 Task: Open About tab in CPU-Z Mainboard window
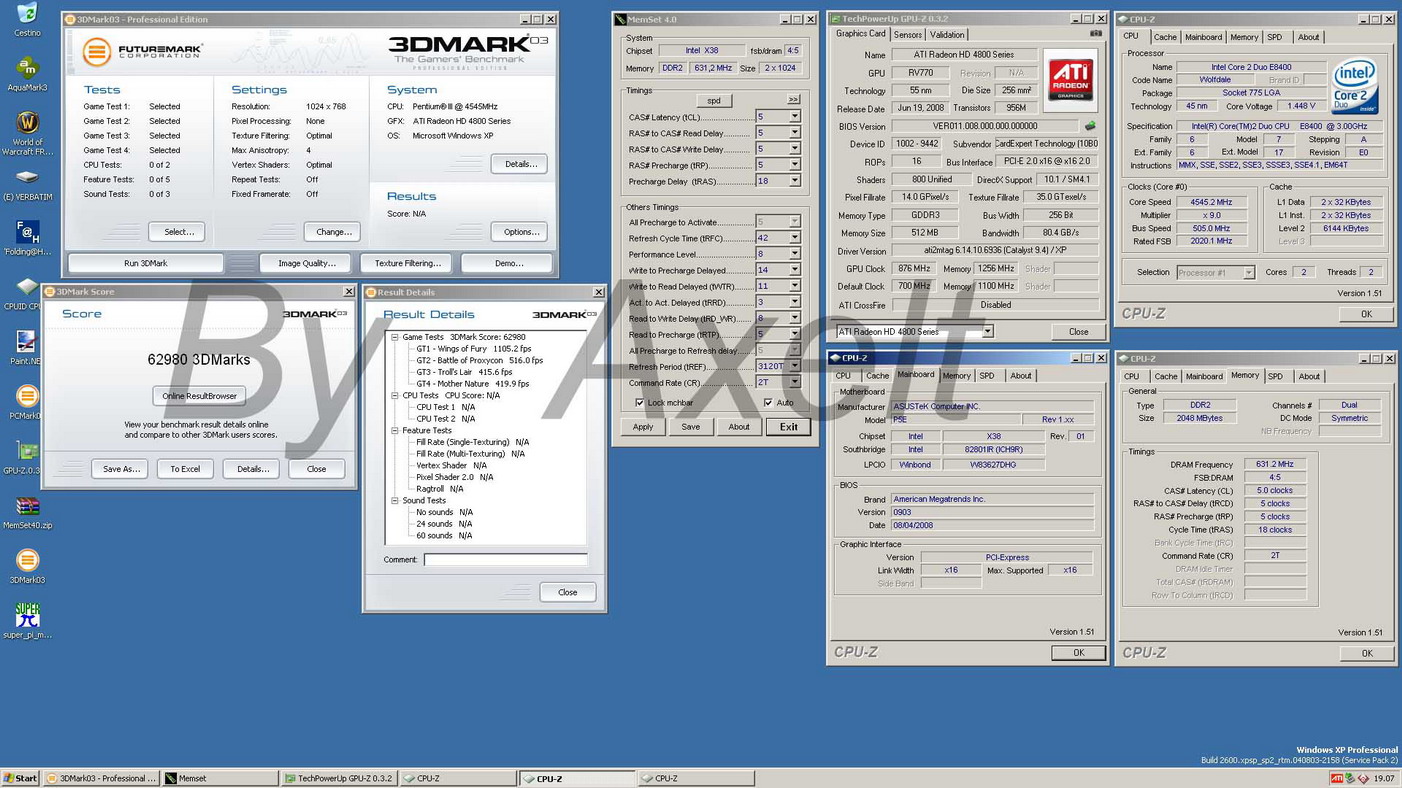point(1020,376)
